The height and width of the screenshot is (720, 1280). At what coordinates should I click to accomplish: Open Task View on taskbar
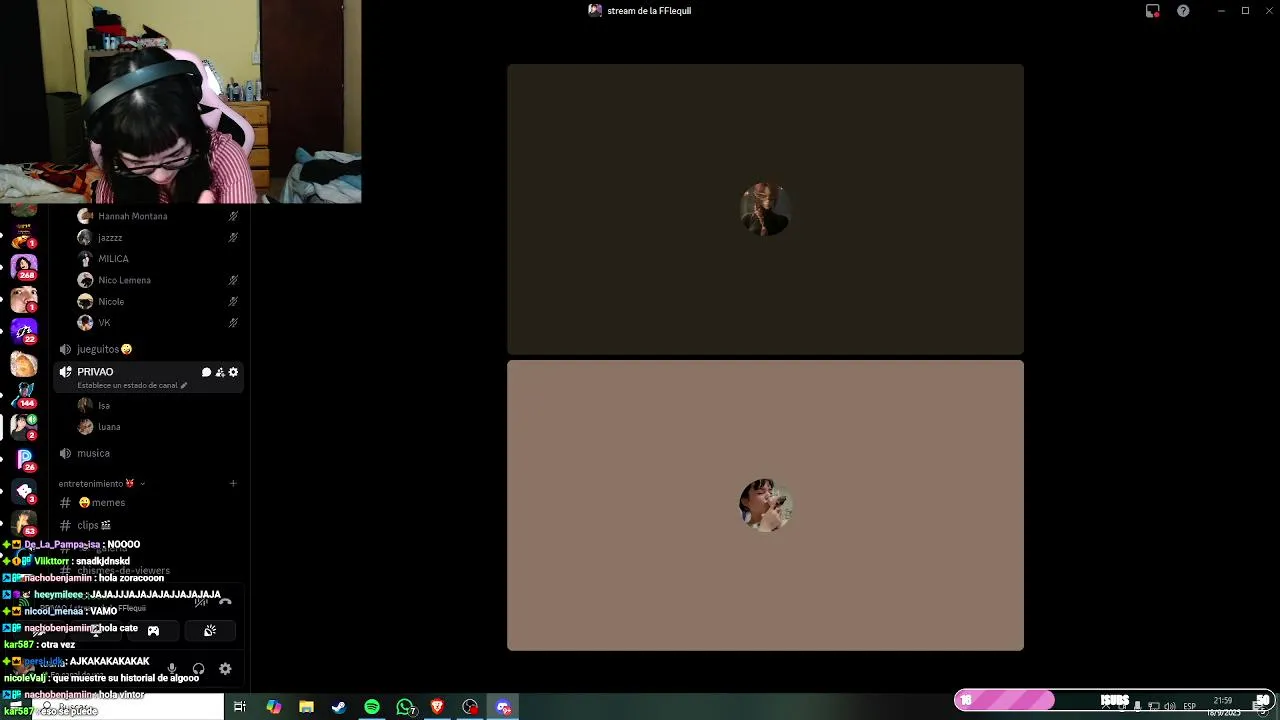pos(240,707)
